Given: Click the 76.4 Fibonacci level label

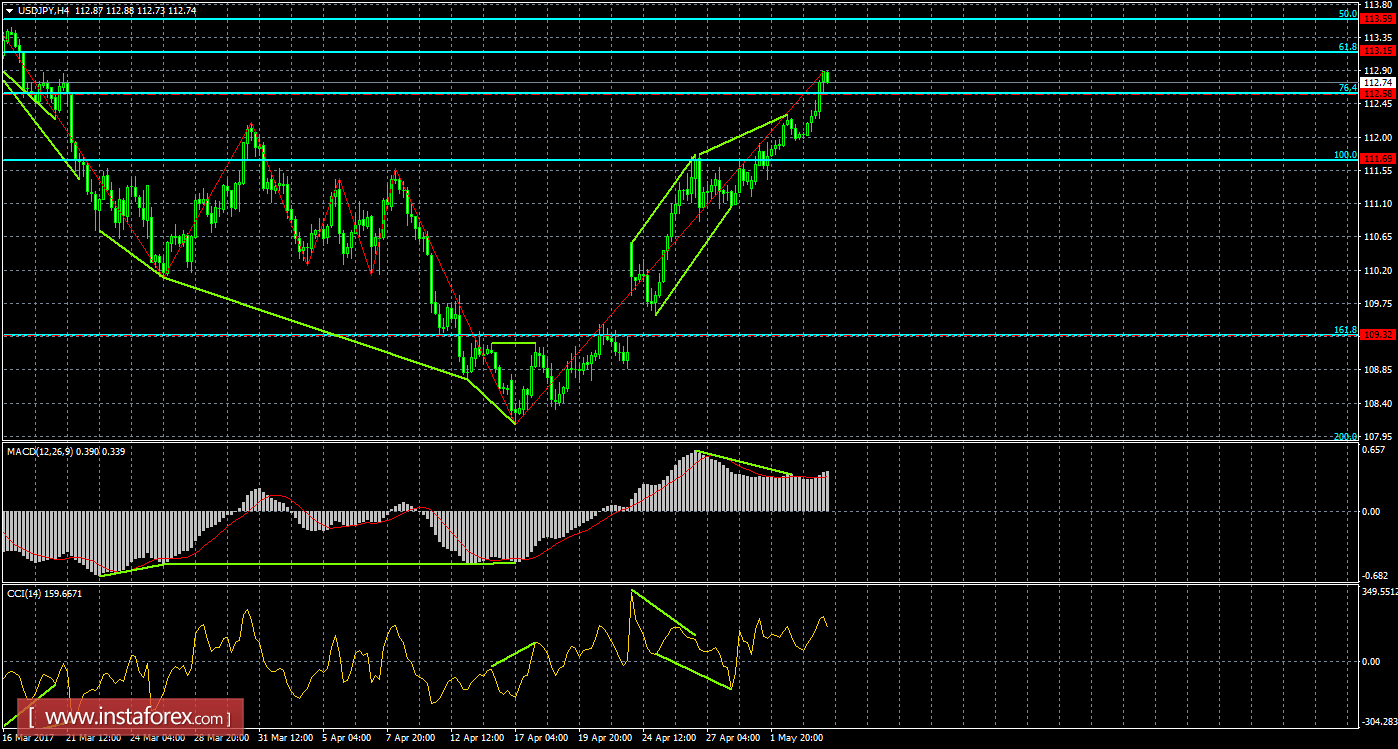Looking at the screenshot, I should coord(1346,88).
